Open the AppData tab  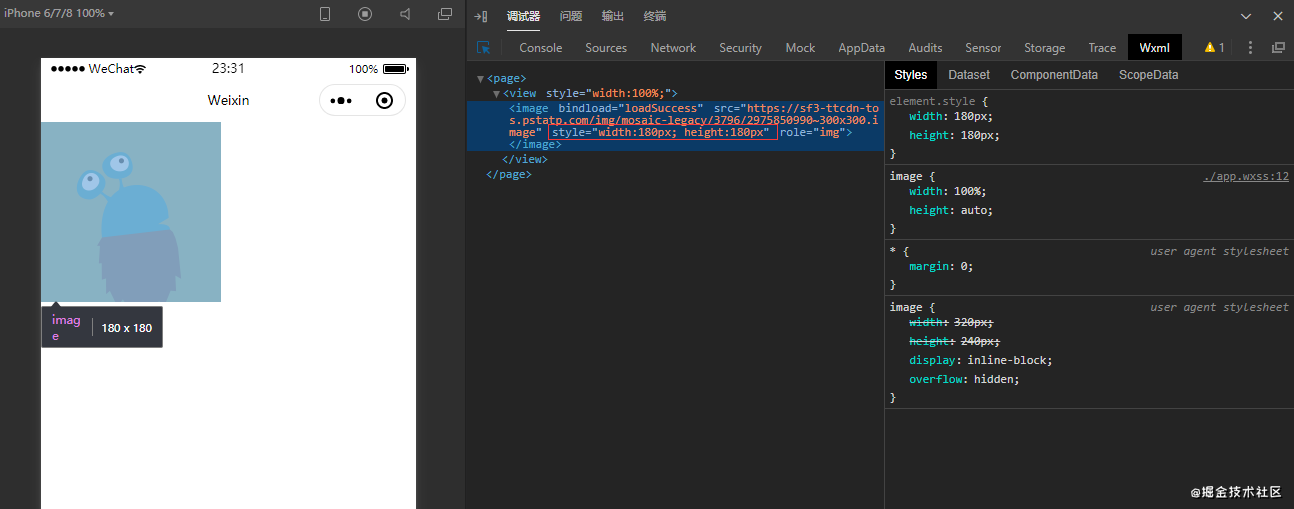tap(862, 47)
